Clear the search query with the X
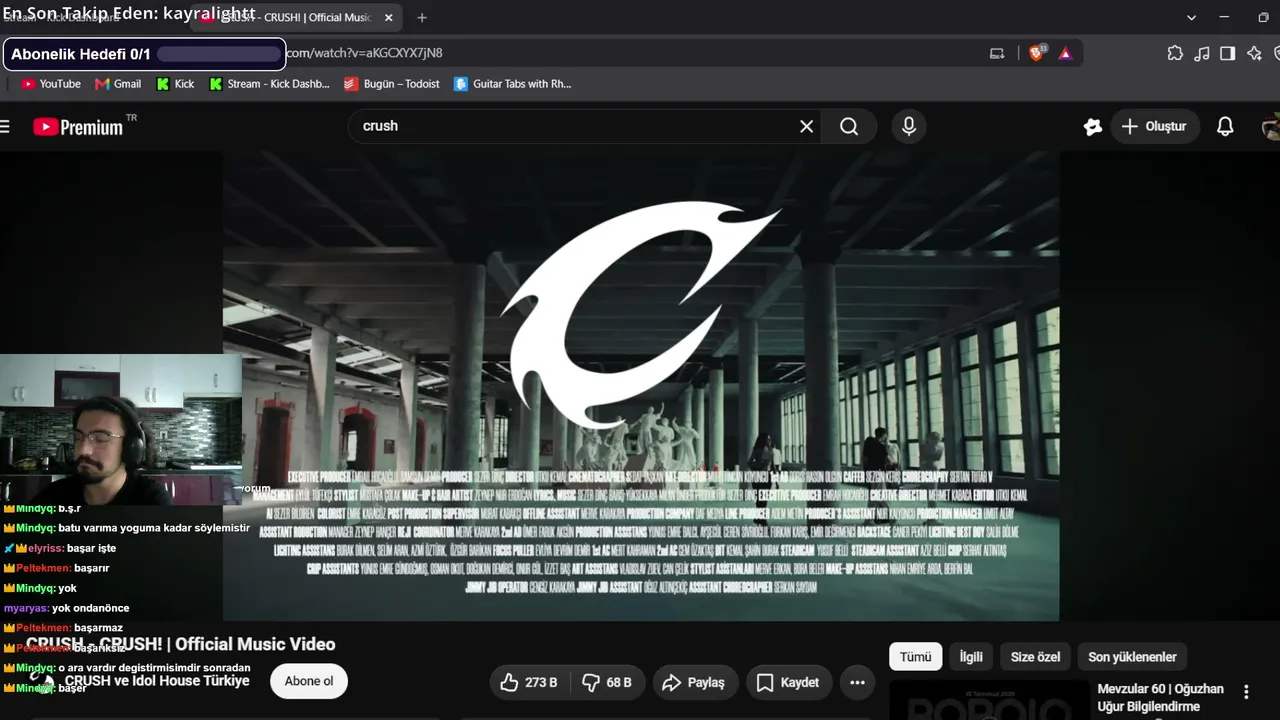This screenshot has width=1280, height=720. [x=807, y=126]
